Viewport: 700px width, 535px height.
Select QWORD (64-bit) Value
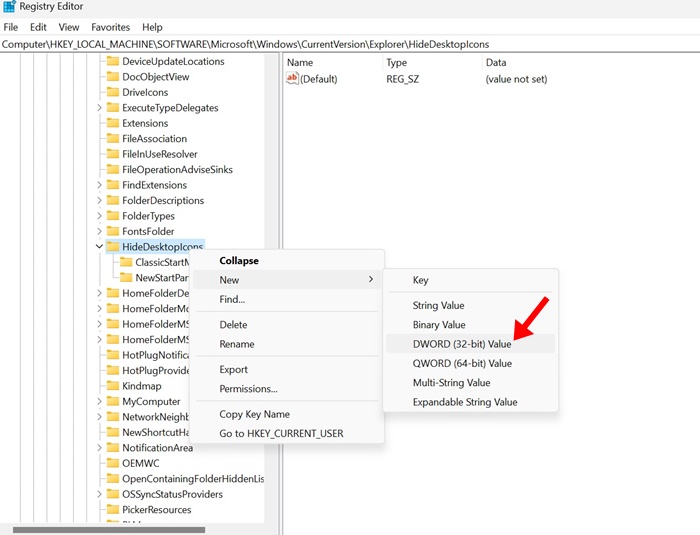coord(471,363)
